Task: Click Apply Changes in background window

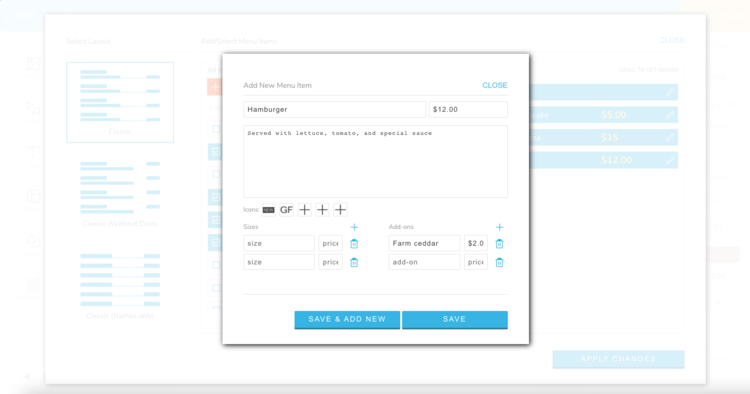Action: 618,359
